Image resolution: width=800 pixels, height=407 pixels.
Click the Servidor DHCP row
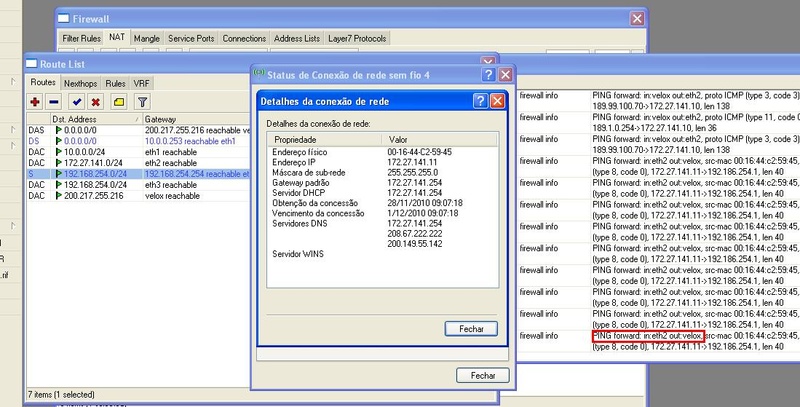coord(383,193)
